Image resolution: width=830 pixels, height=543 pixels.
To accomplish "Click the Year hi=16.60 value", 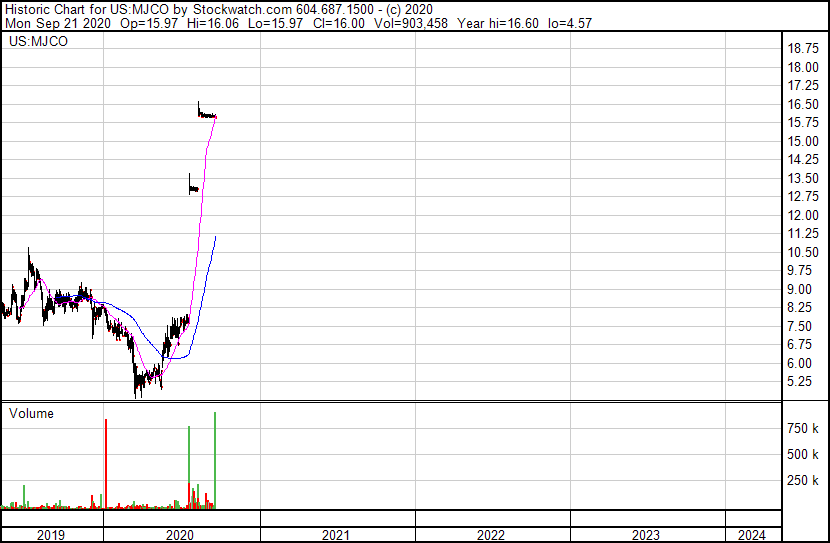I will click(x=498, y=23).
